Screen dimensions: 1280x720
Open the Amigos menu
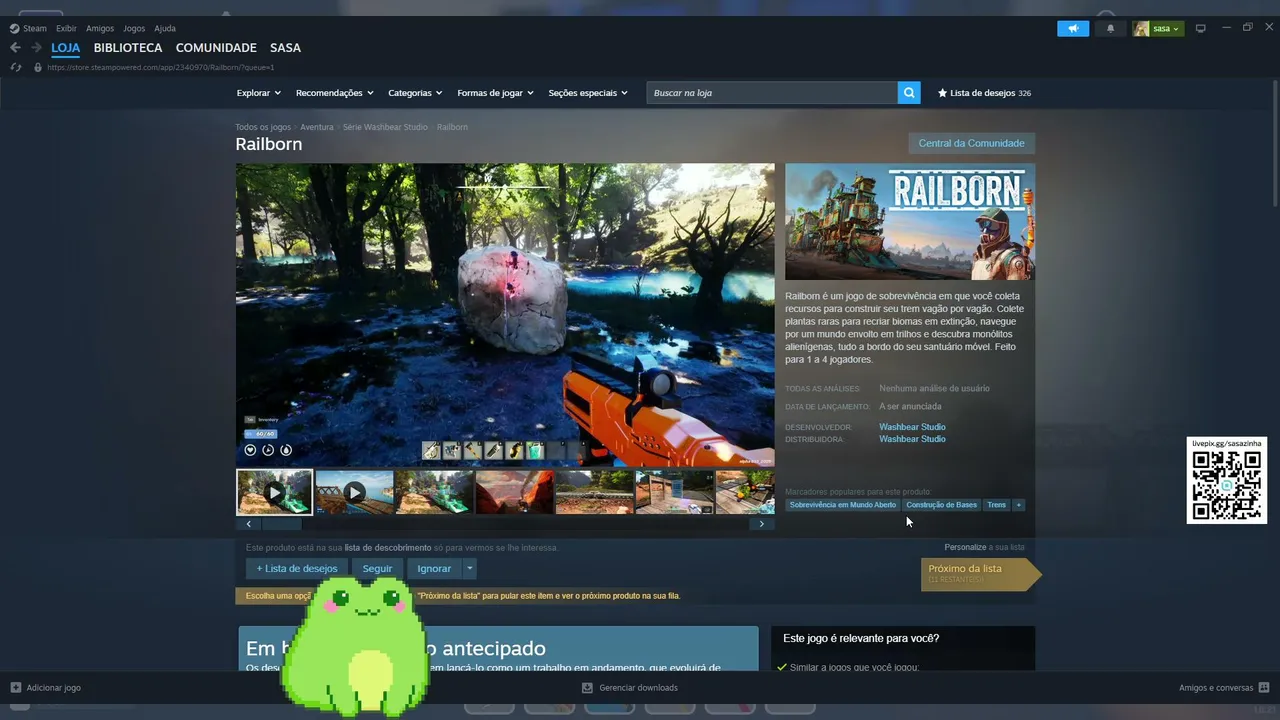(x=100, y=29)
